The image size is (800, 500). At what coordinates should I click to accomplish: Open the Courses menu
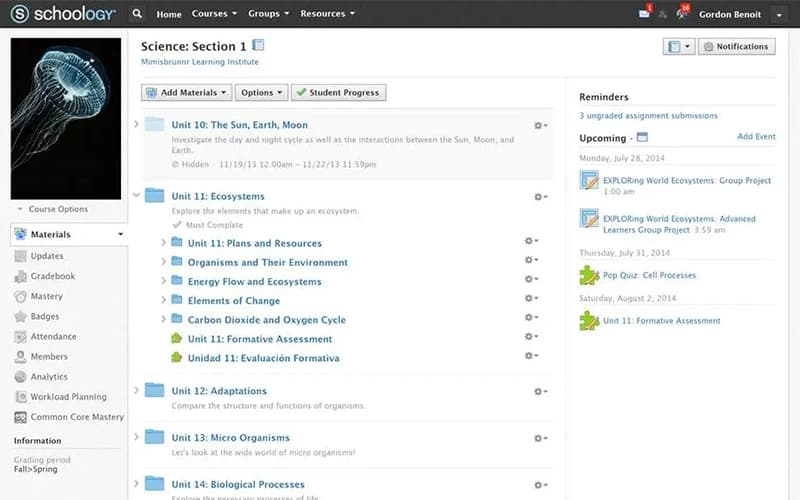214,14
